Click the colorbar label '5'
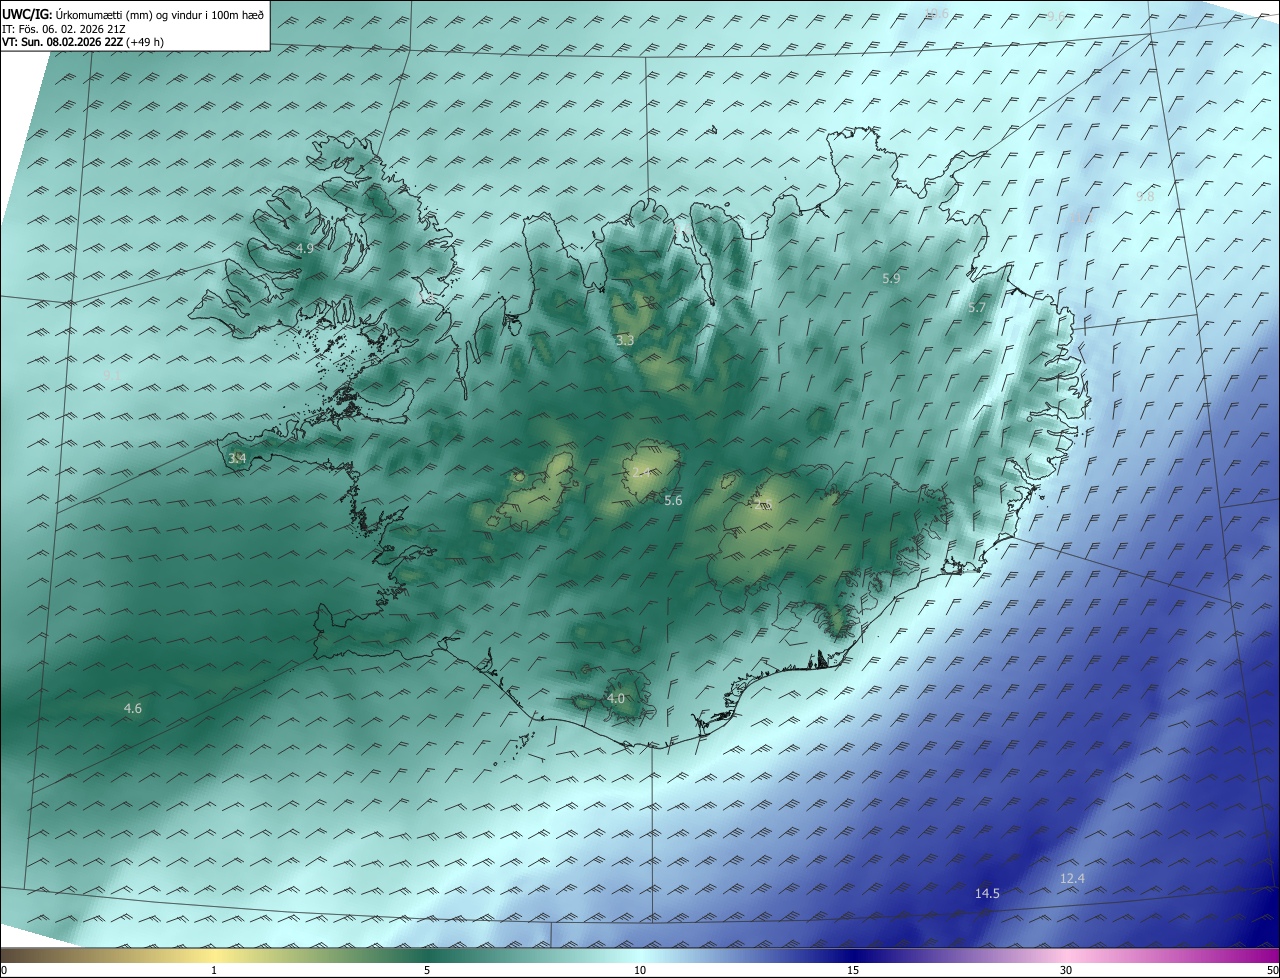1280x978 pixels. pyautogui.click(x=427, y=970)
